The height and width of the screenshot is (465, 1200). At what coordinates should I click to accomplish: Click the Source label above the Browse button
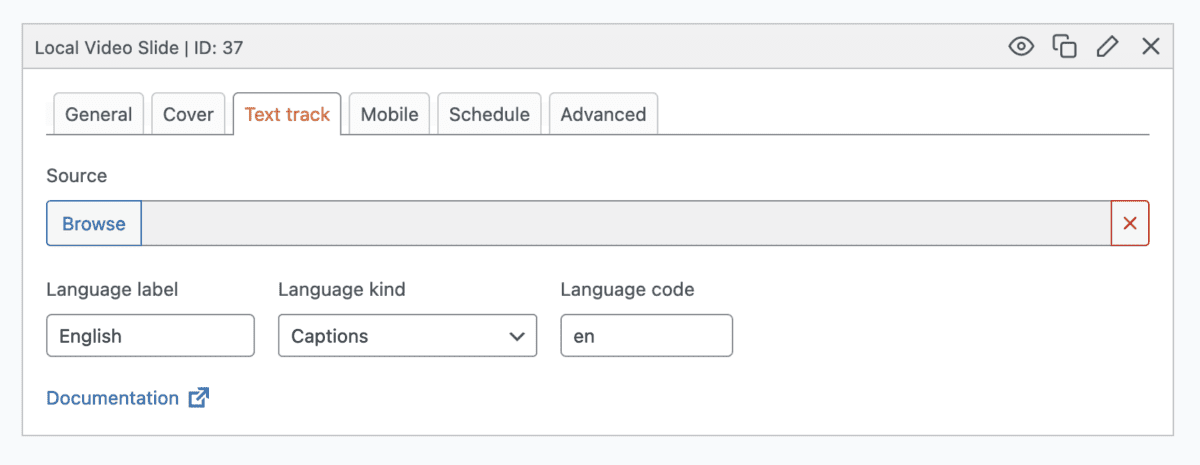76,176
